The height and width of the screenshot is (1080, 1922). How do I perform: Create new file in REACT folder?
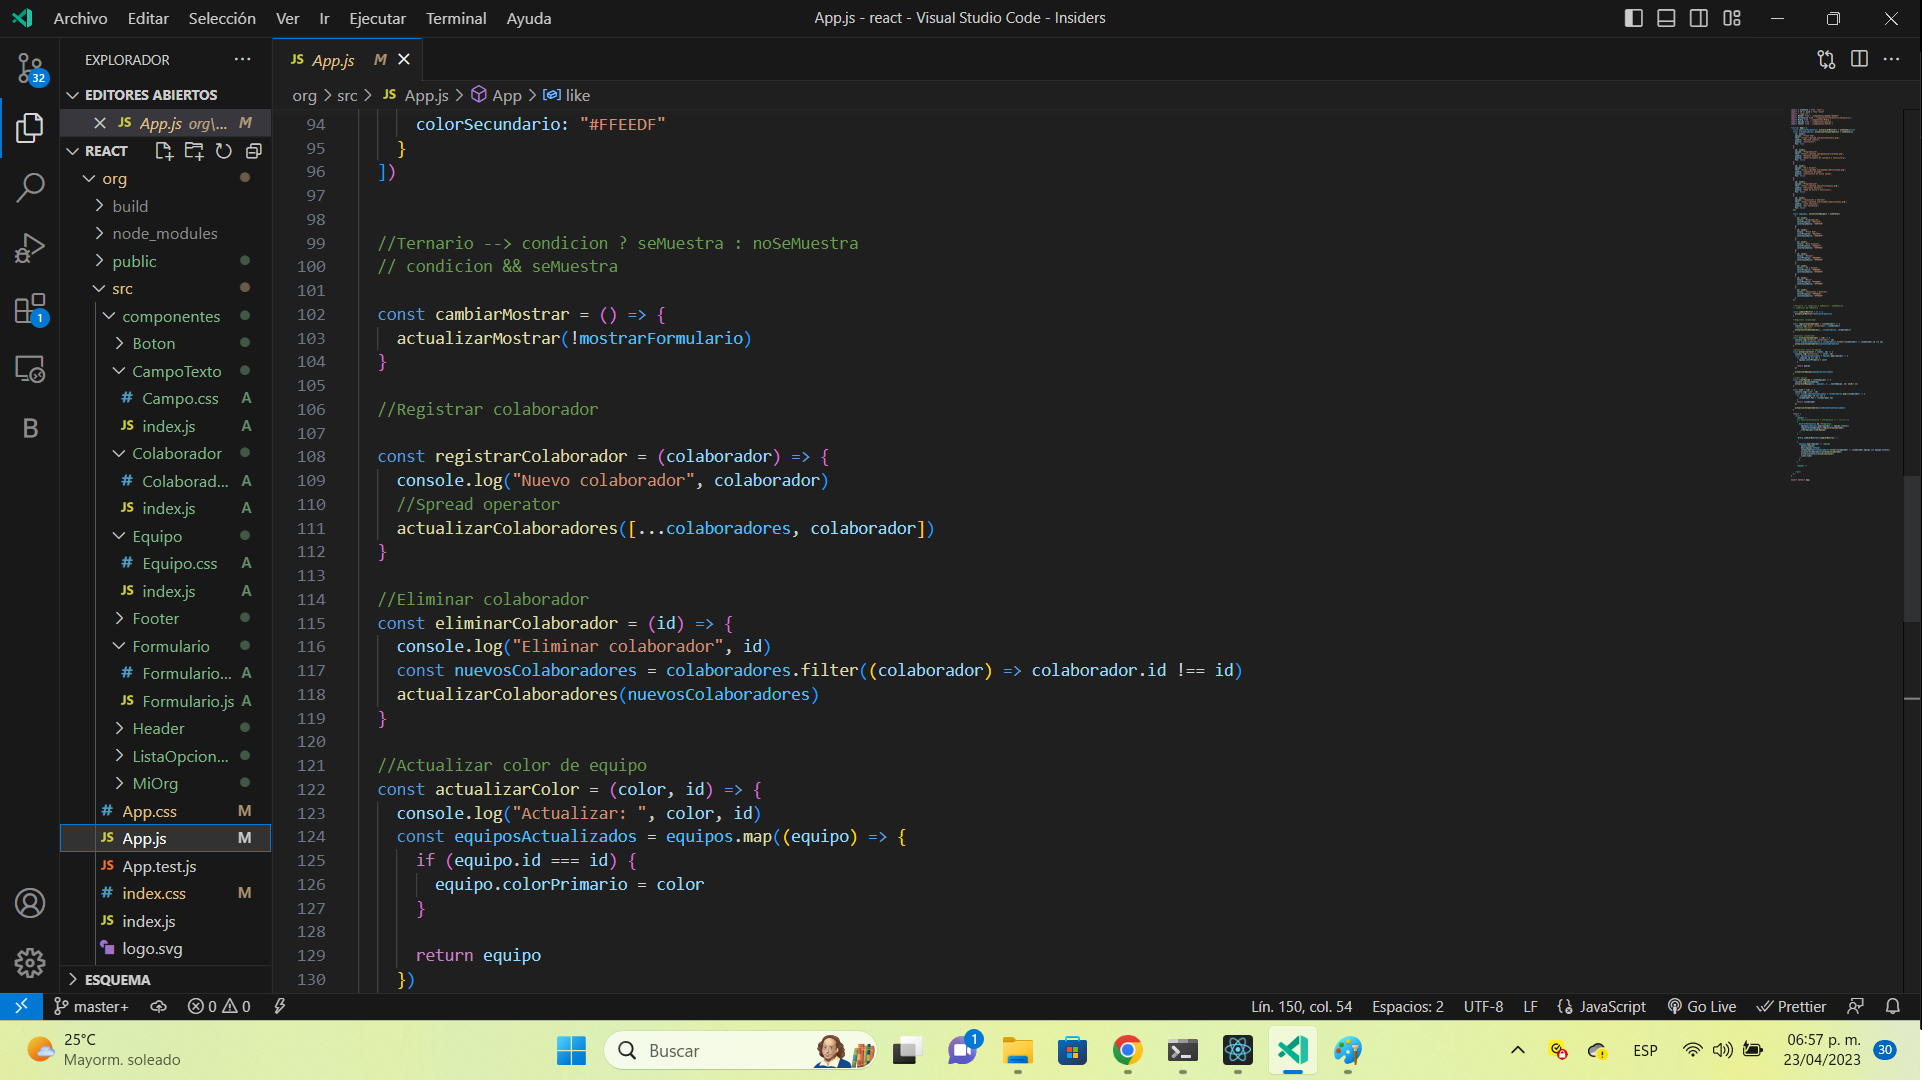click(164, 151)
